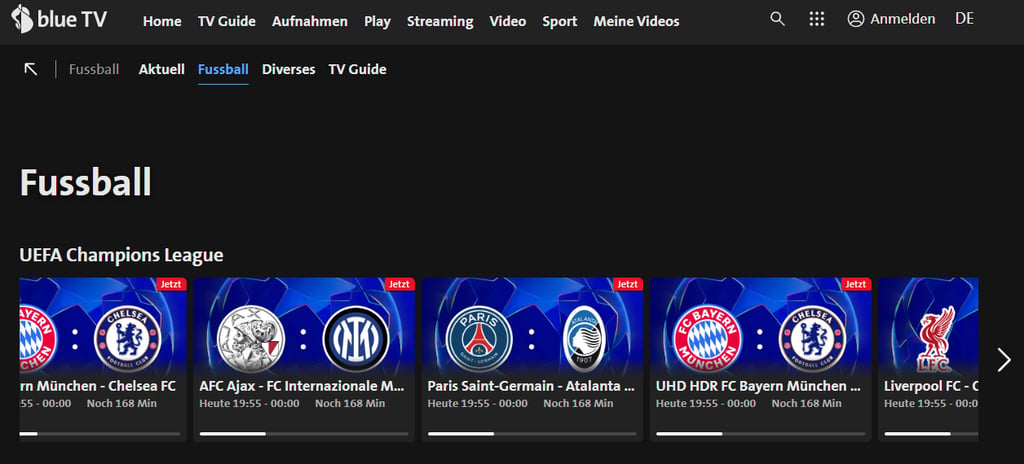The height and width of the screenshot is (464, 1024).
Task: Open the Aufnahmen menu
Action: tap(310, 22)
